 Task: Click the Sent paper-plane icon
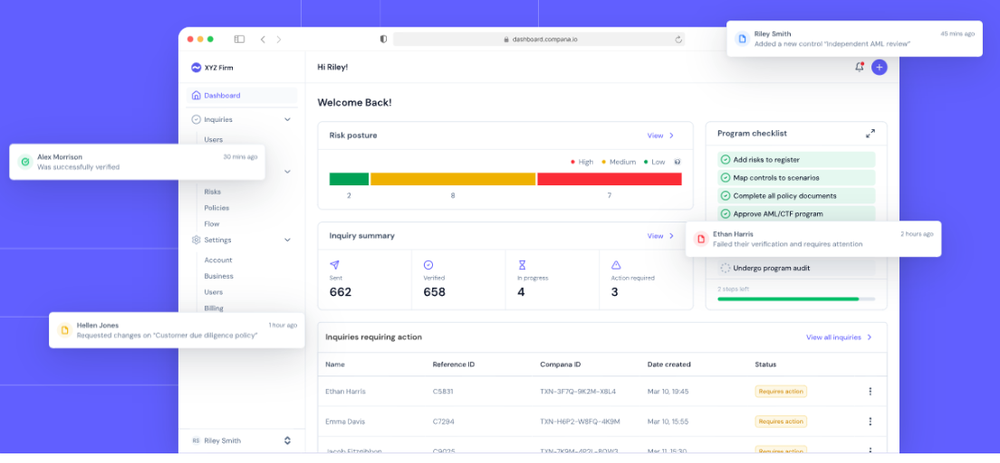pyautogui.click(x=334, y=265)
